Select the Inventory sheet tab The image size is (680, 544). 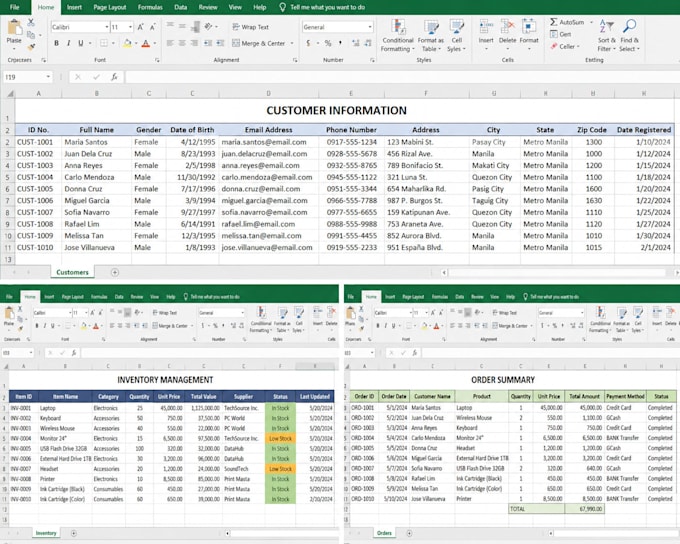click(46, 533)
